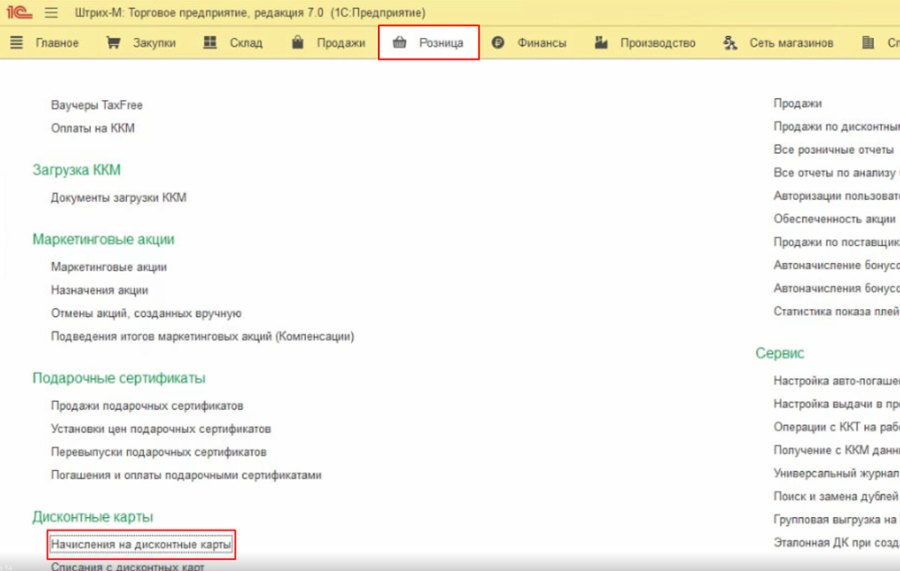Click the 1C logo icon
The image size is (900, 571).
[x=19, y=11]
